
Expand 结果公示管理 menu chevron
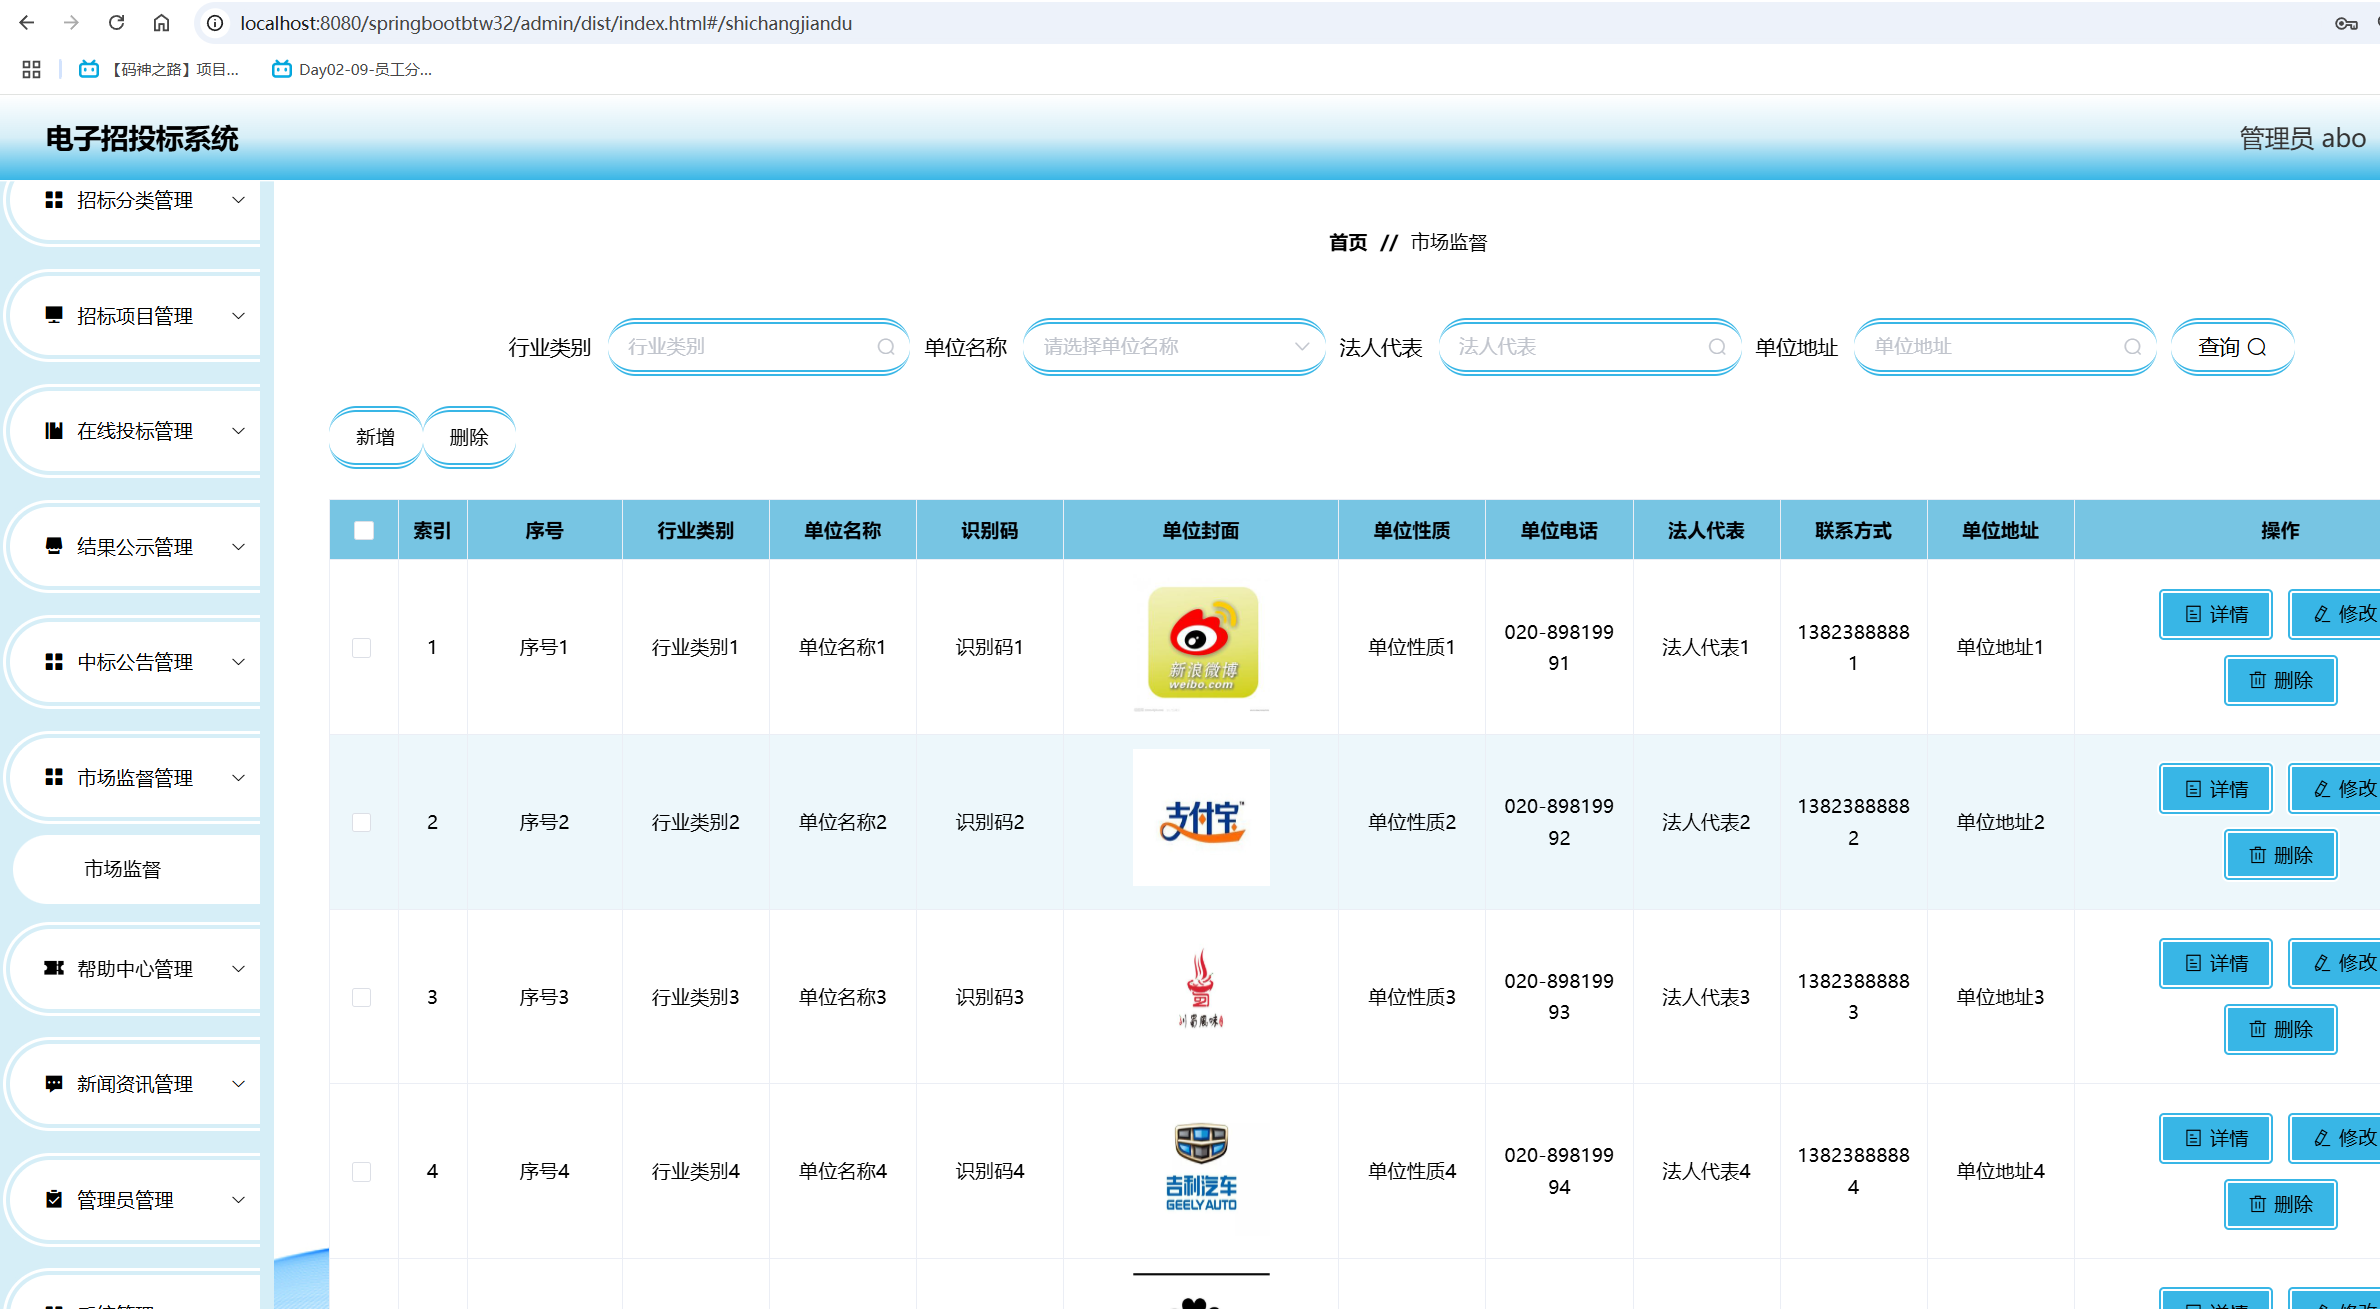tap(239, 546)
